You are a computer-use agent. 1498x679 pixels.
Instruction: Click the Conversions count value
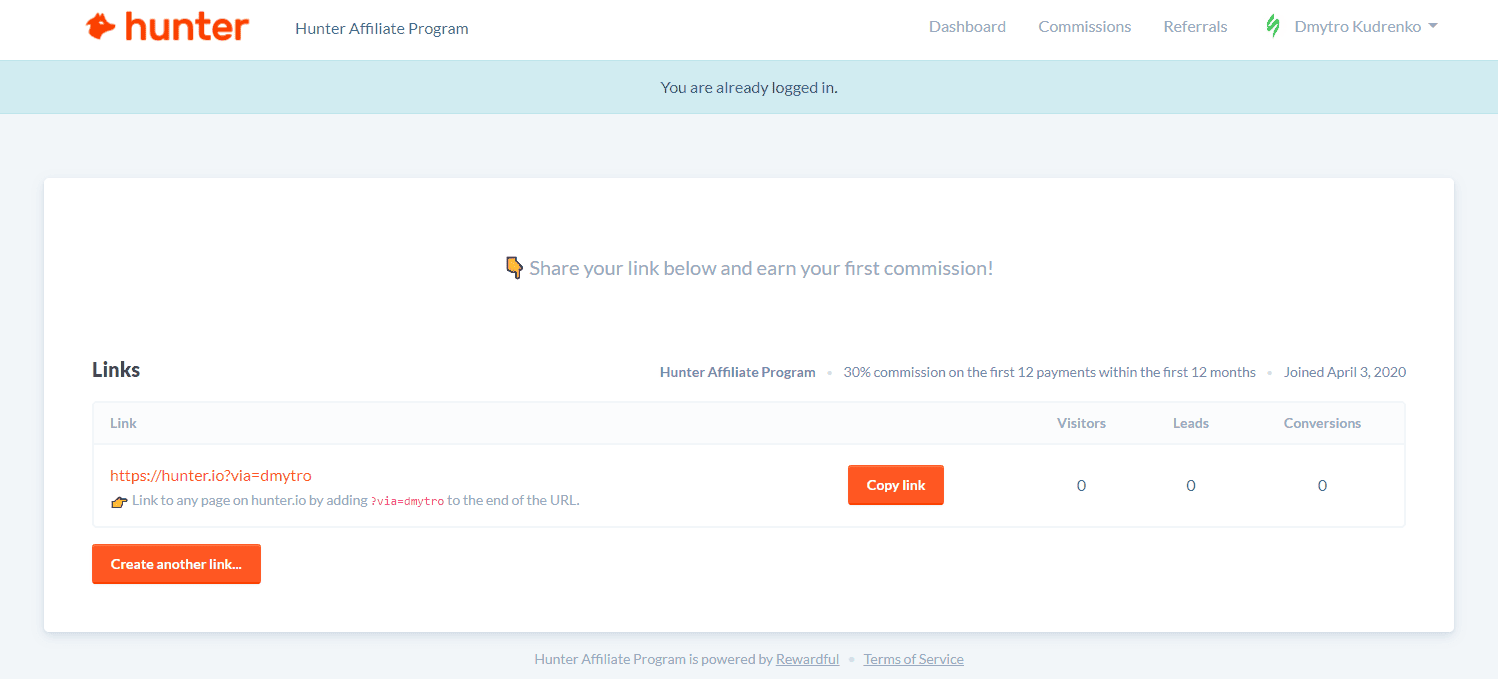point(1322,486)
